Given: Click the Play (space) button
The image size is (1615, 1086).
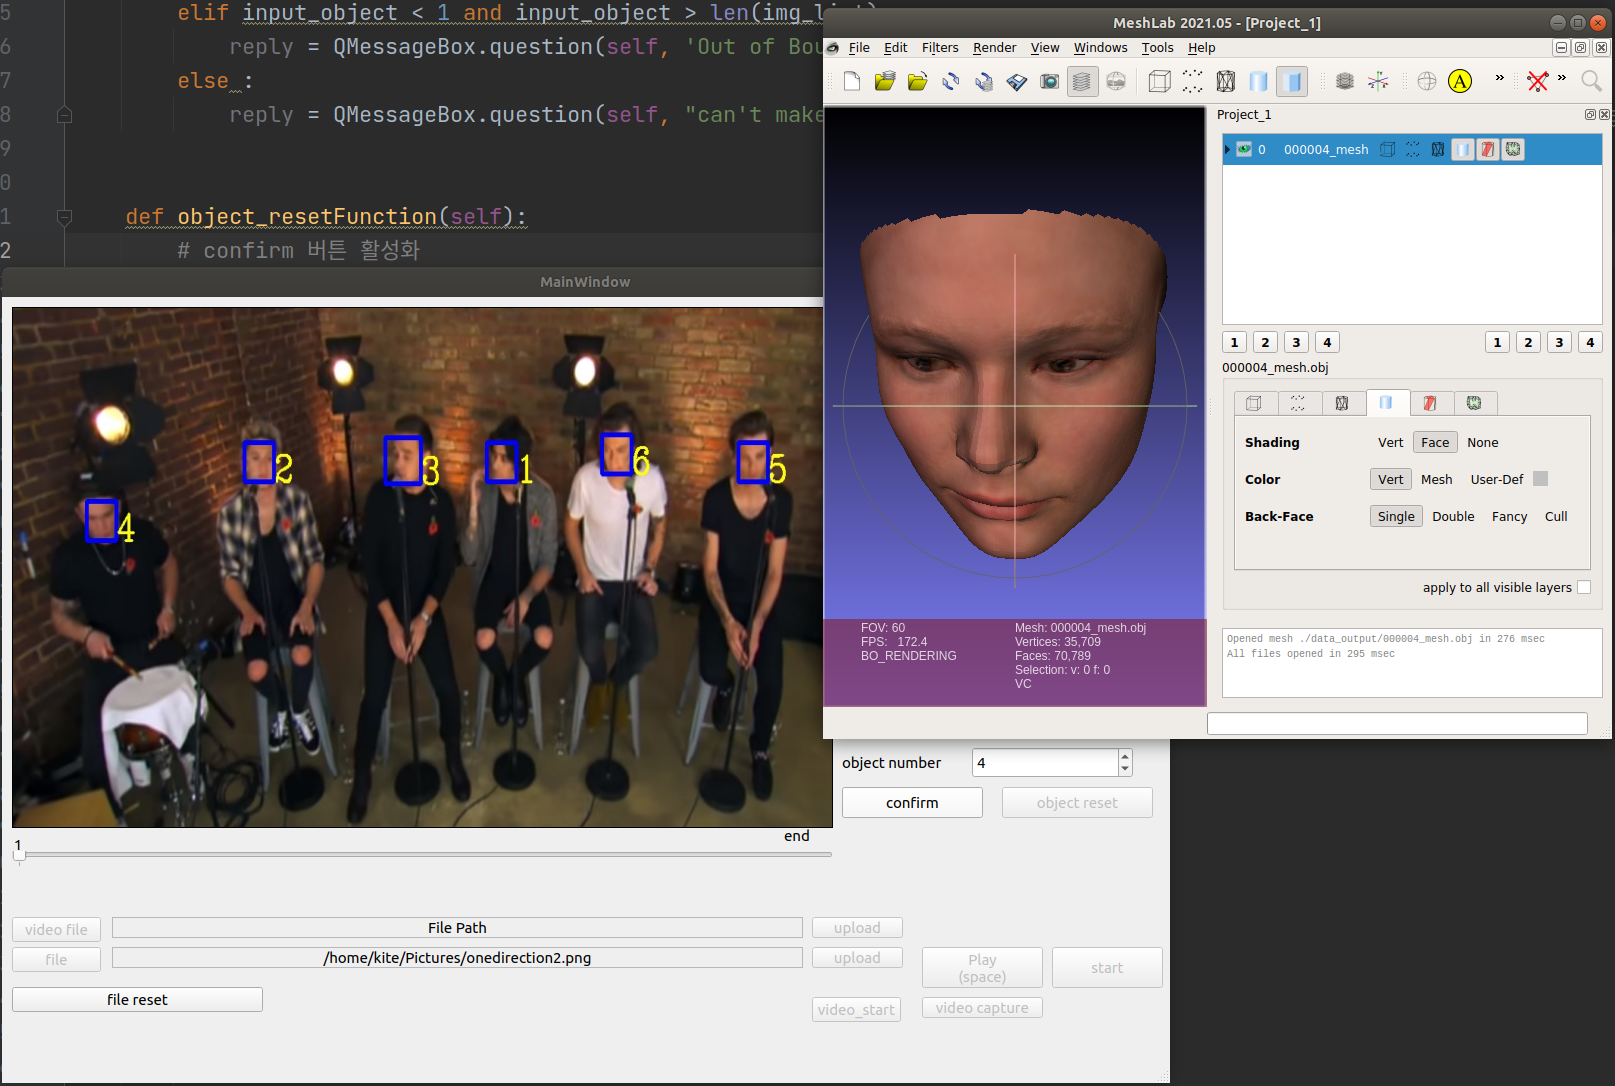Looking at the screenshot, I should tap(982, 967).
